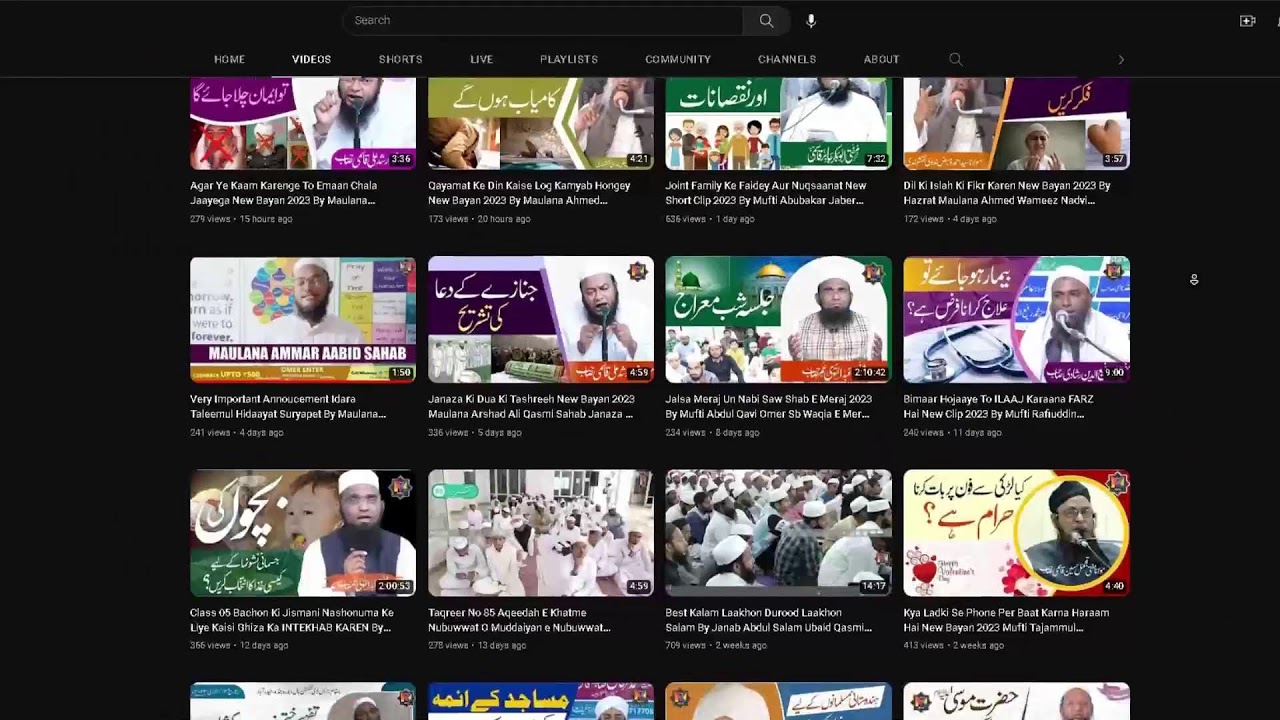Screen dimensions: 1280x720
Task: Open 'Best Kalam Laakhon Durood' title
Action: pos(769,620)
